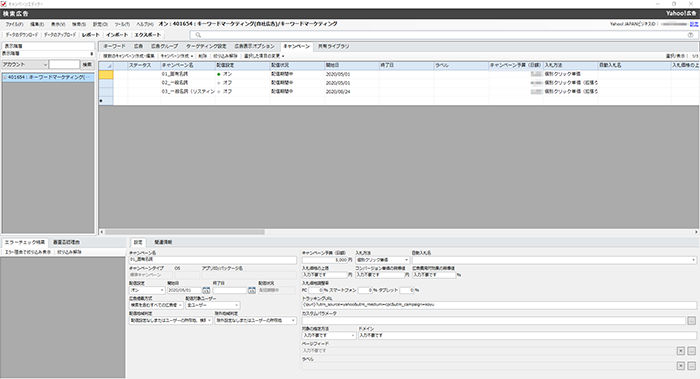Screen dimensions: 700x379
Task: Switch to the 関連情報 tab
Action: click(163, 242)
